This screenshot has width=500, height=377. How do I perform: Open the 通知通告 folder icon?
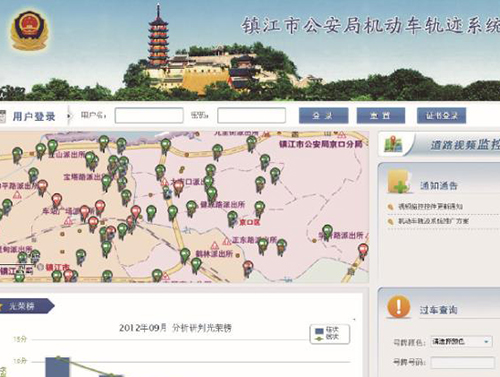400,181
